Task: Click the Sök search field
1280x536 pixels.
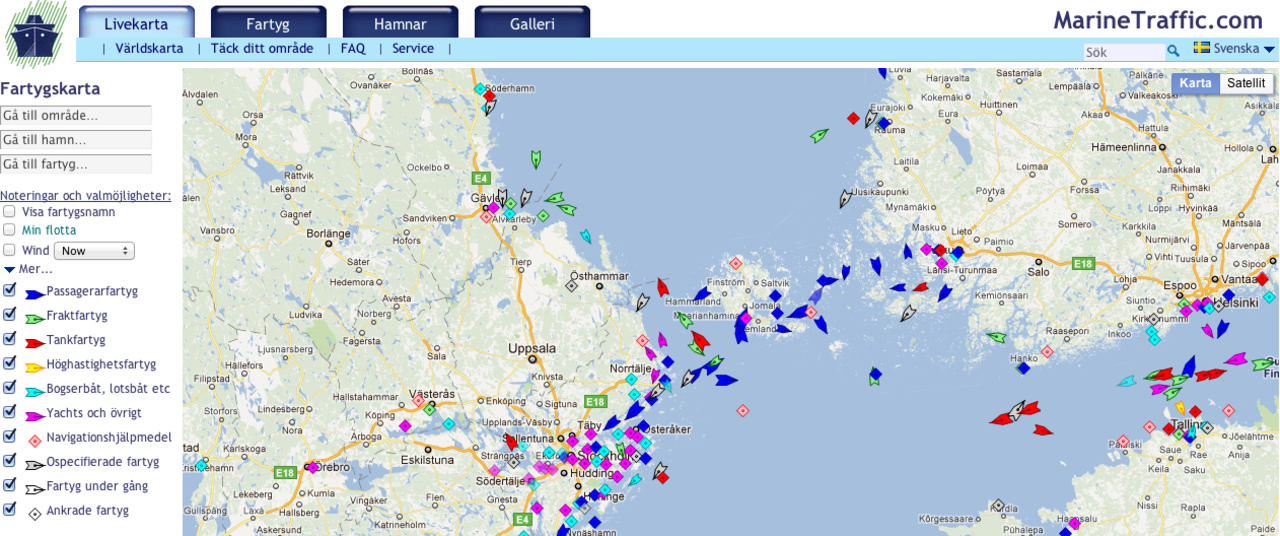Action: tap(1123, 51)
